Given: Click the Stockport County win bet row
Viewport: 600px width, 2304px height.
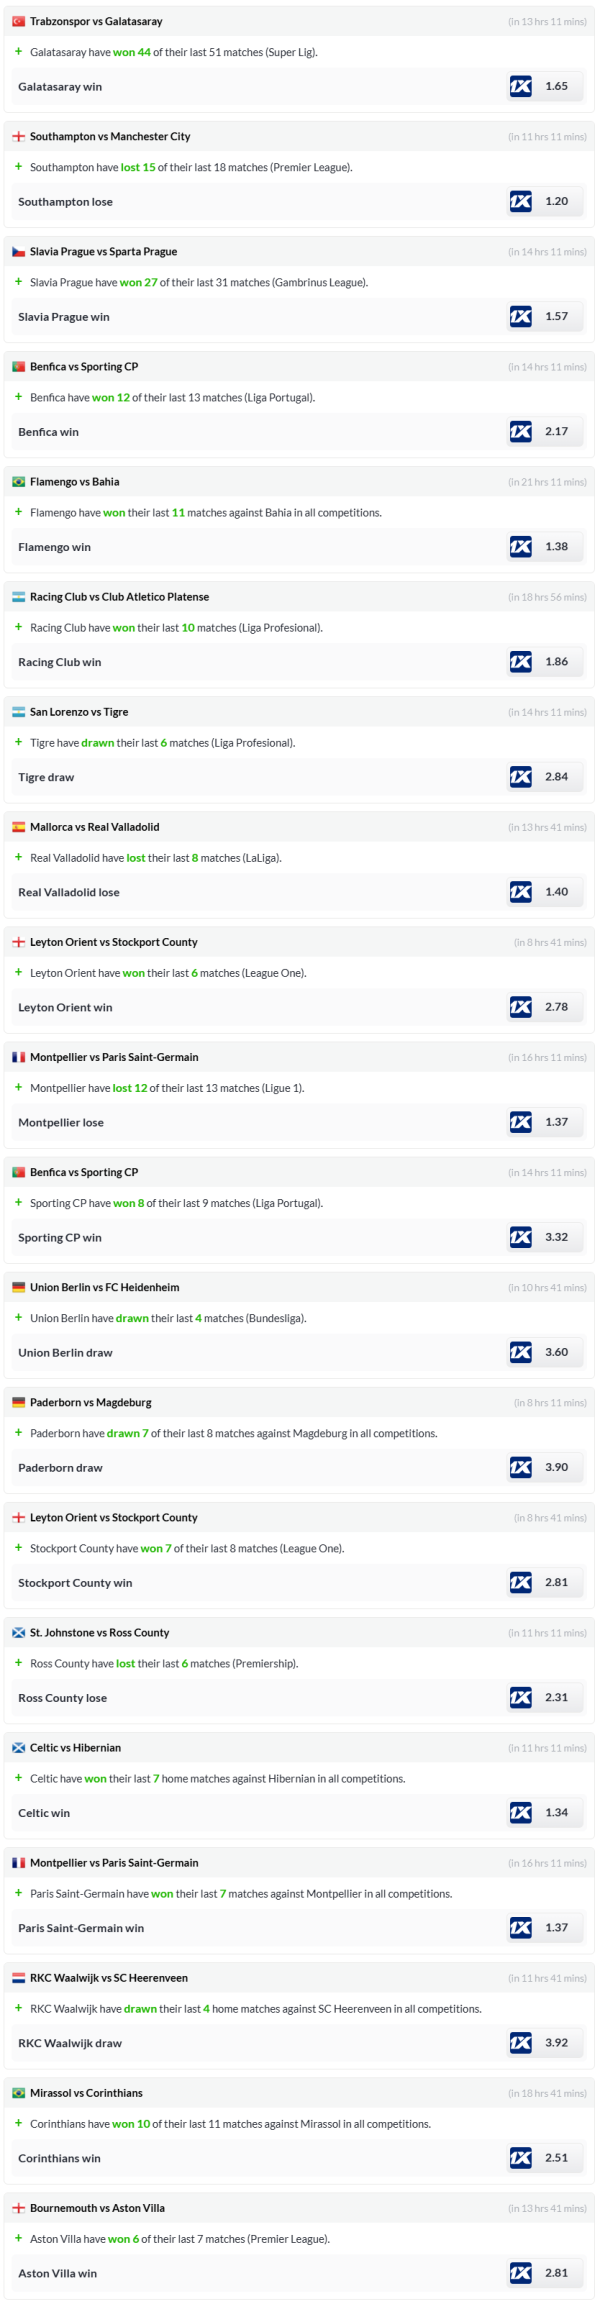Looking at the screenshot, I should [x=75, y=1583].
